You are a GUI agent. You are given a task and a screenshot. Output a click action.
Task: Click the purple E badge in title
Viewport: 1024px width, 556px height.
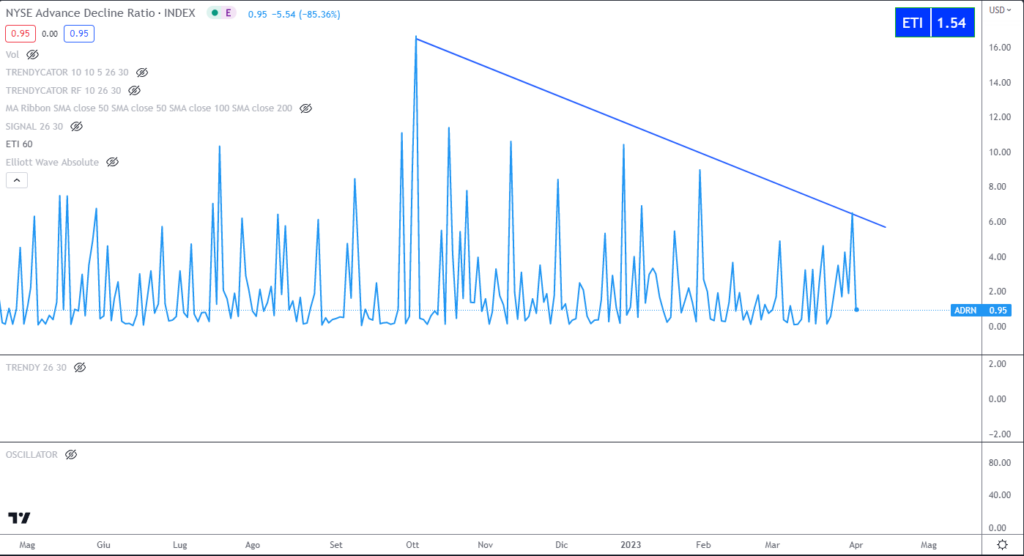point(229,13)
